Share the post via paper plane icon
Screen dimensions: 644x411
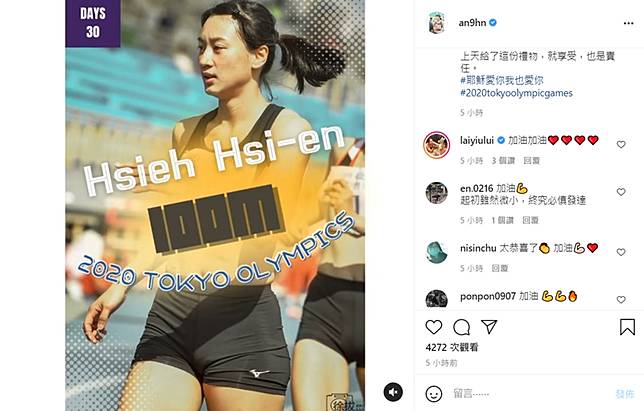489,327
